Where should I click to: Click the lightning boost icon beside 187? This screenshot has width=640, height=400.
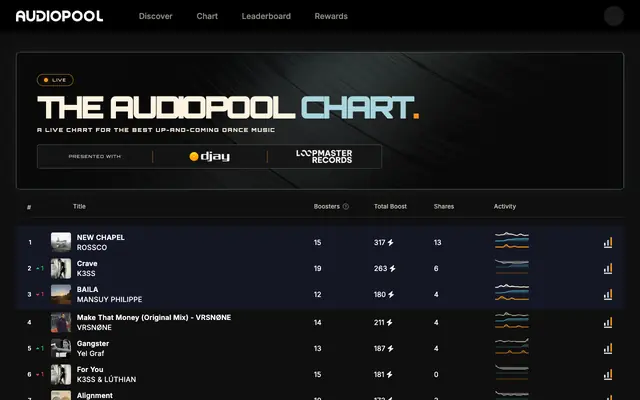pos(391,349)
